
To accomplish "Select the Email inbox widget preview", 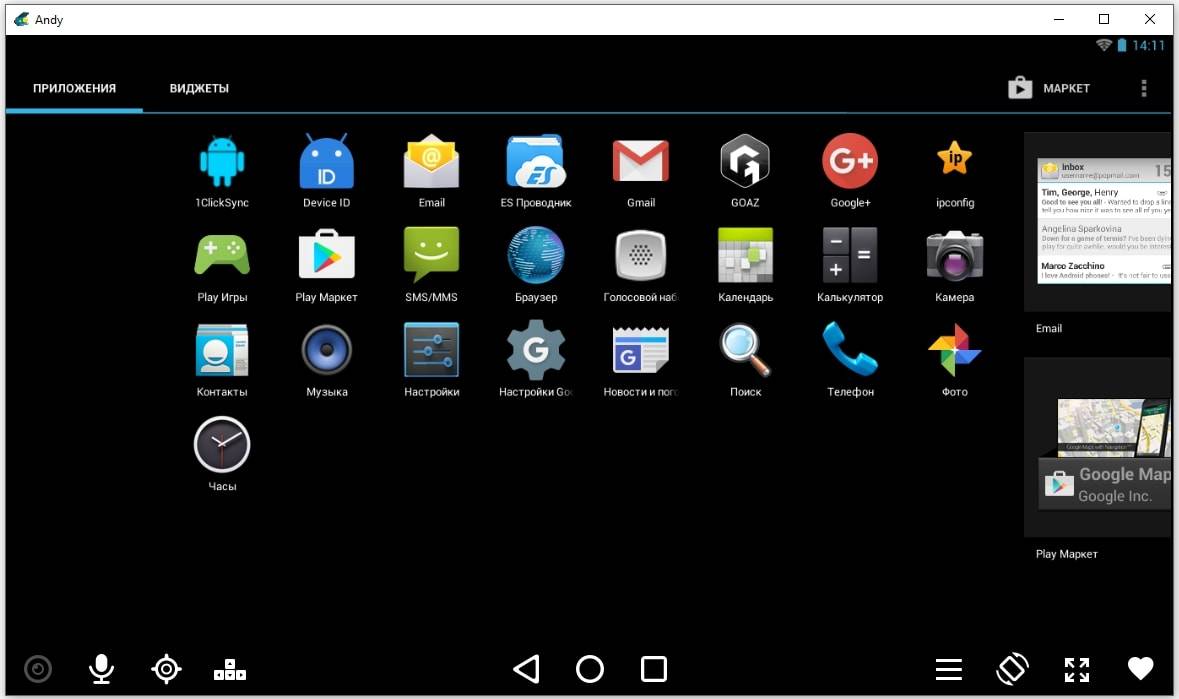I will tap(1099, 221).
